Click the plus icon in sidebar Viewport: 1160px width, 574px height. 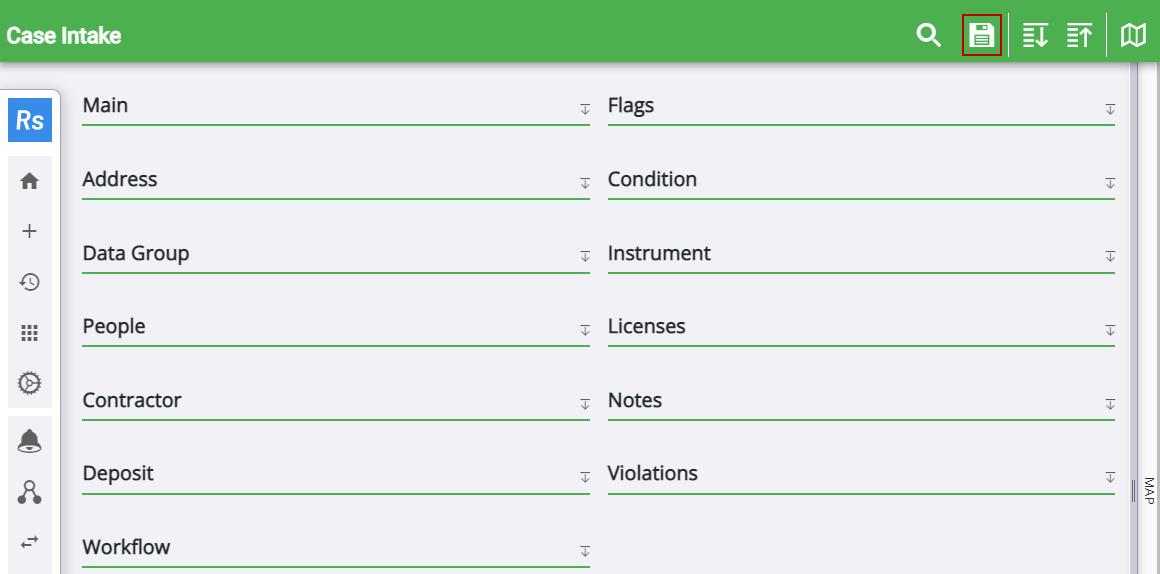coord(30,231)
